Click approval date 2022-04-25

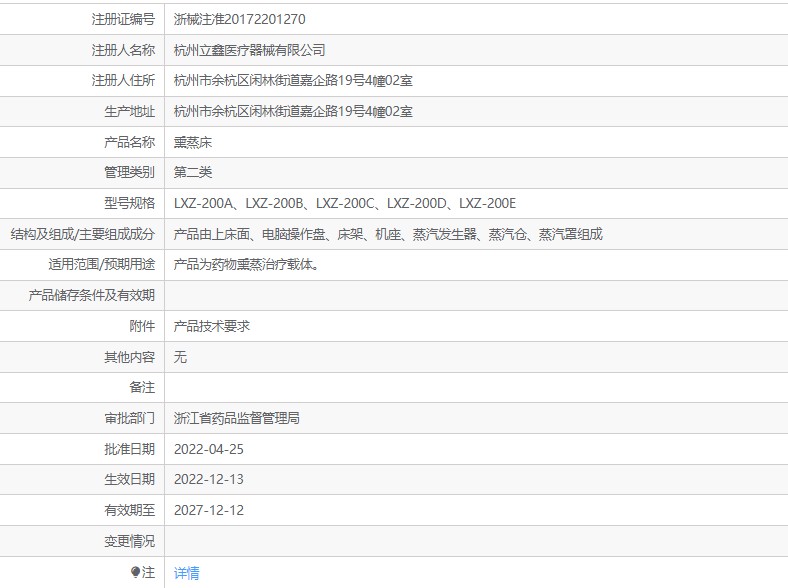click(x=209, y=449)
